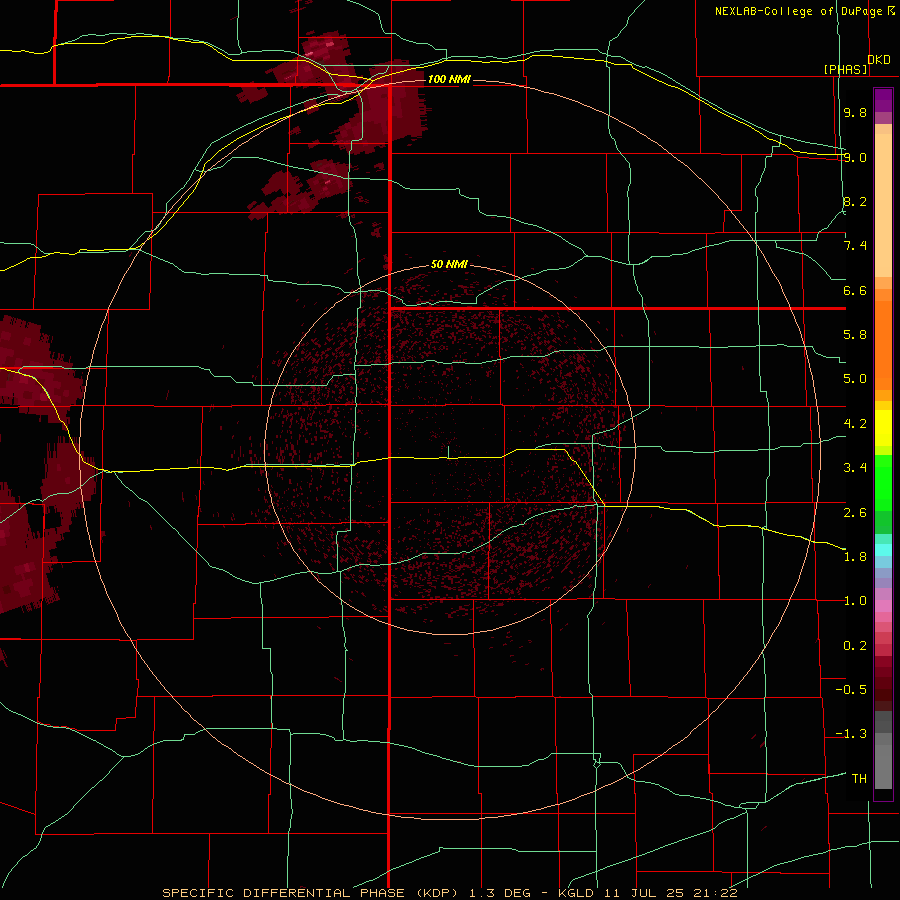Click the 100 NMI range ring label
The image size is (900, 900).
click(449, 79)
